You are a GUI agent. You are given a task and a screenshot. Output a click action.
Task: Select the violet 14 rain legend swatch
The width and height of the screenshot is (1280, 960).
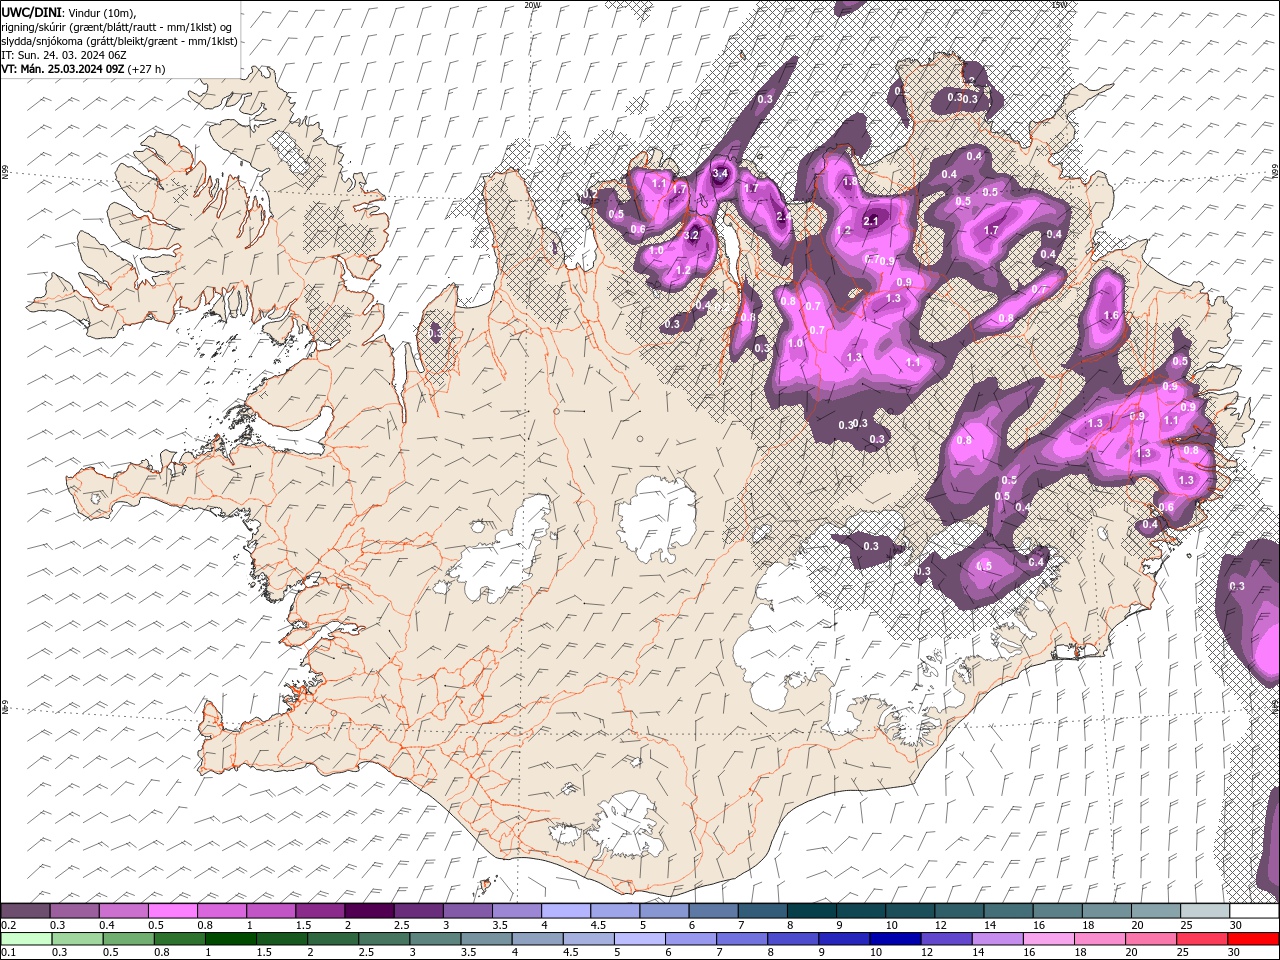tap(997, 939)
